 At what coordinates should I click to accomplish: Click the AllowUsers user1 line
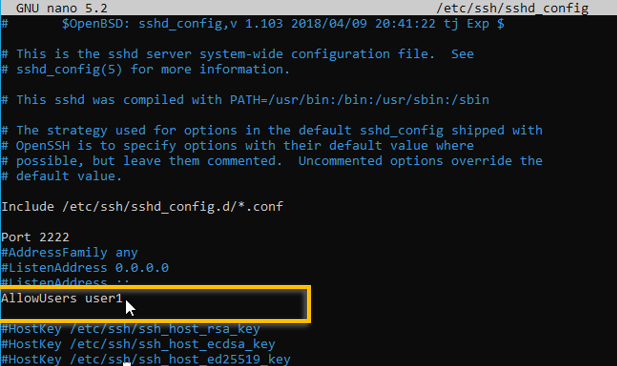tap(62, 298)
